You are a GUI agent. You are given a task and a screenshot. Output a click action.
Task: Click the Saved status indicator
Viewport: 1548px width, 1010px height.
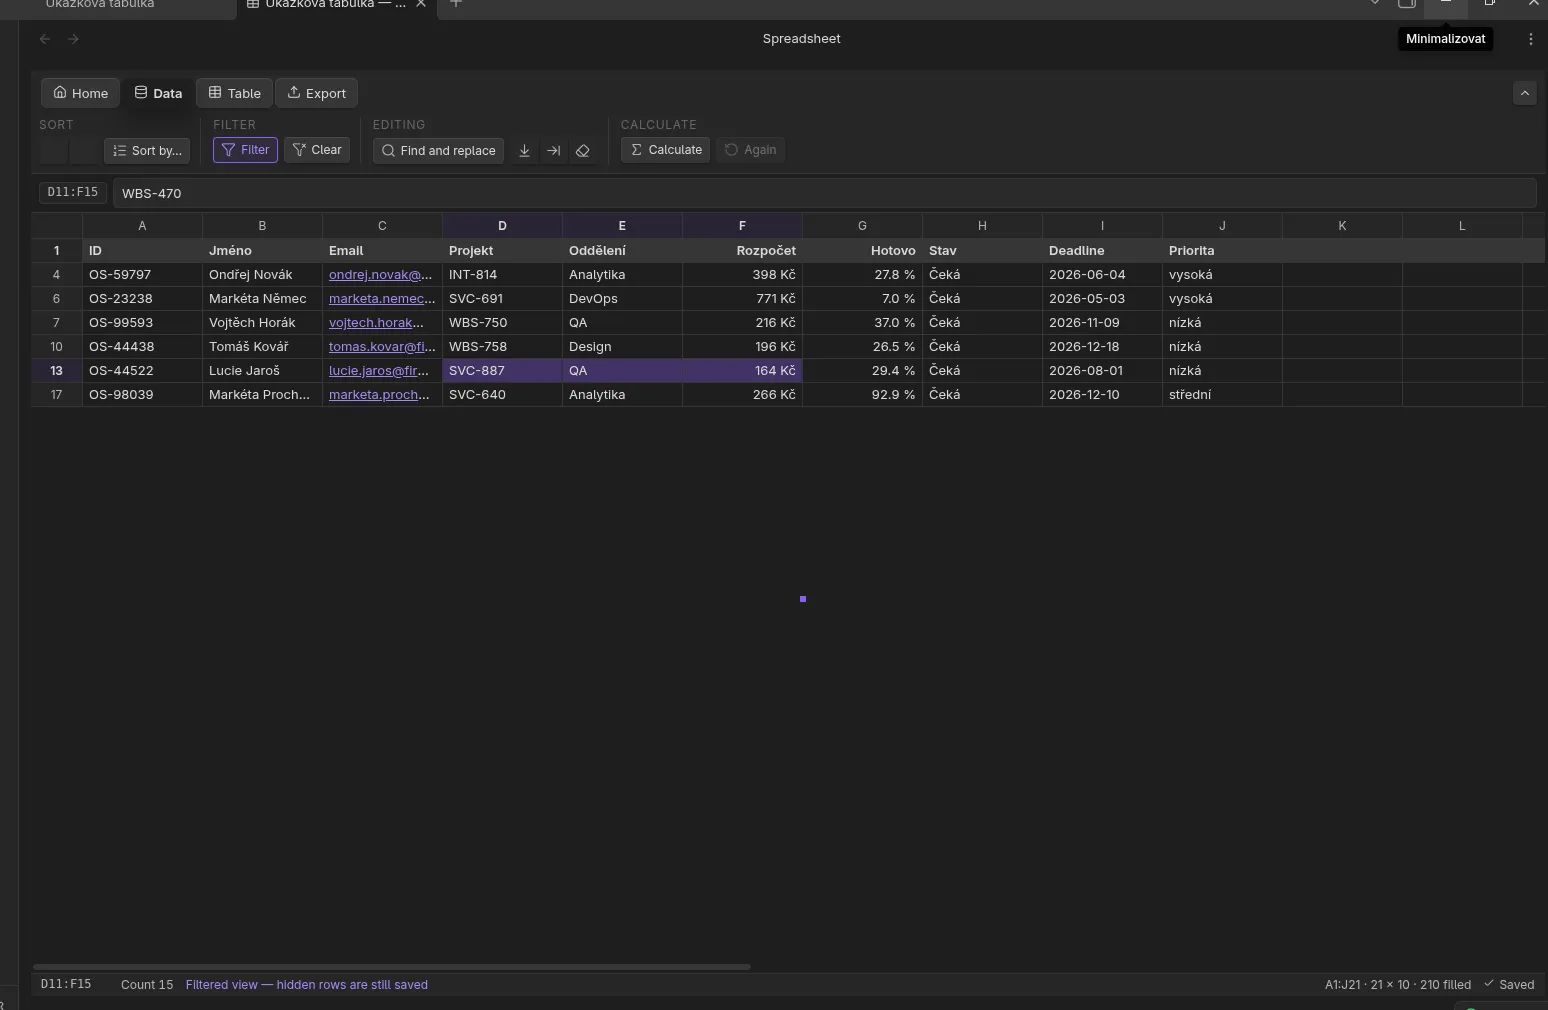click(x=1509, y=985)
